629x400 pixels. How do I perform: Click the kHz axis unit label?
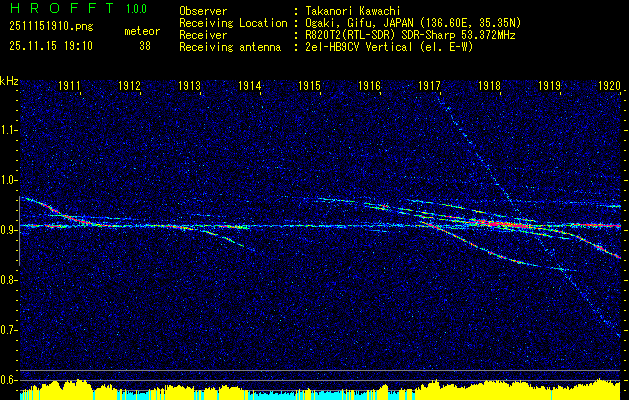pyautogui.click(x=9, y=81)
